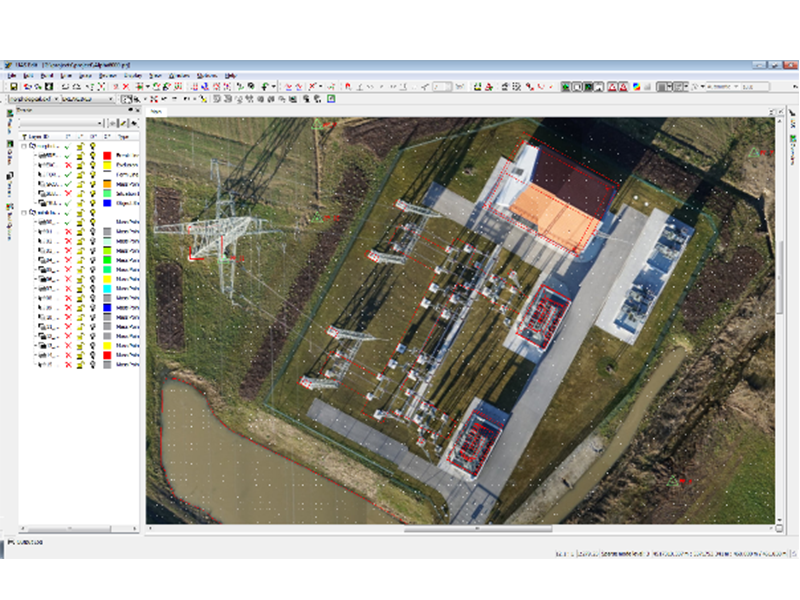Click the cyan color swatch in layer list

coord(107,289)
